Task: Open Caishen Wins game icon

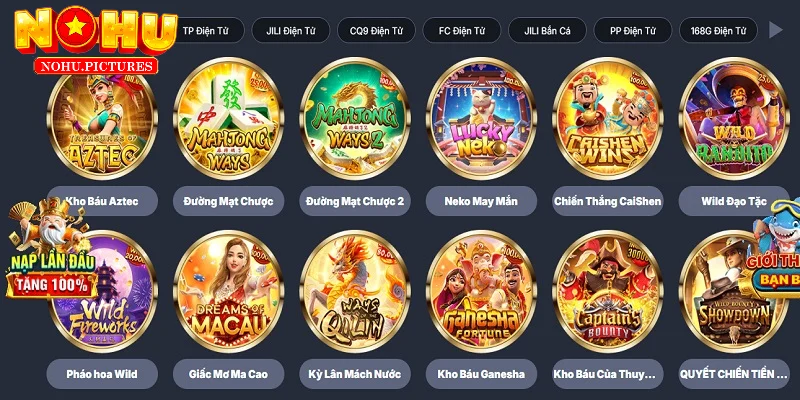Action: (x=608, y=119)
